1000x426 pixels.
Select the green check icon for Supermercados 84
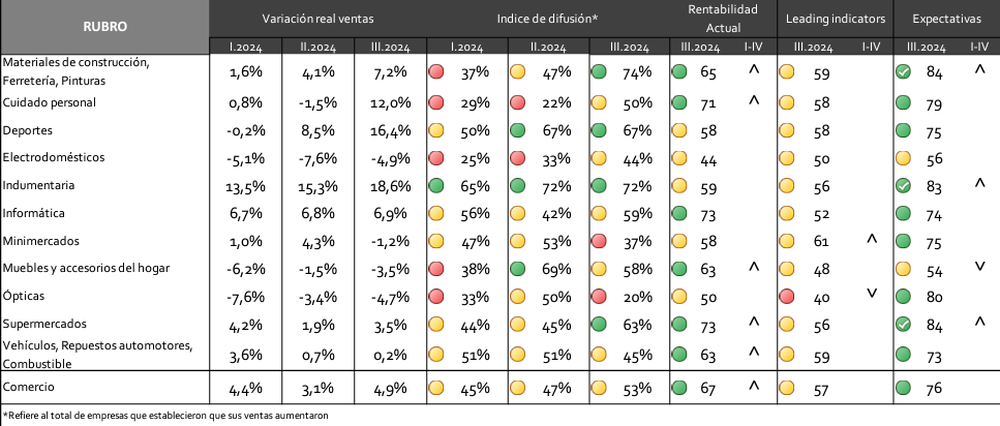tap(902, 324)
